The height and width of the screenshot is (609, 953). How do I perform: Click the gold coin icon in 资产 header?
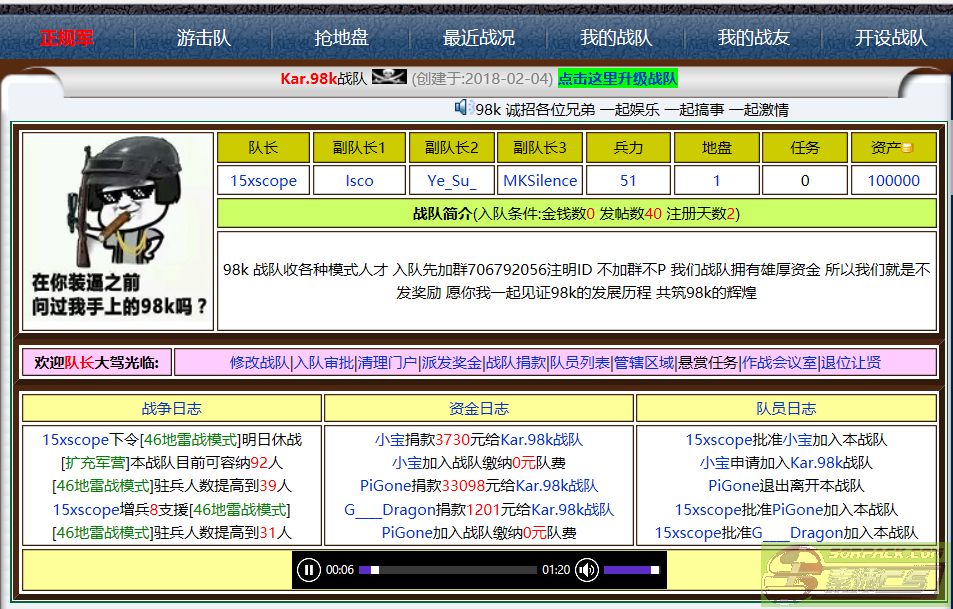click(x=907, y=148)
